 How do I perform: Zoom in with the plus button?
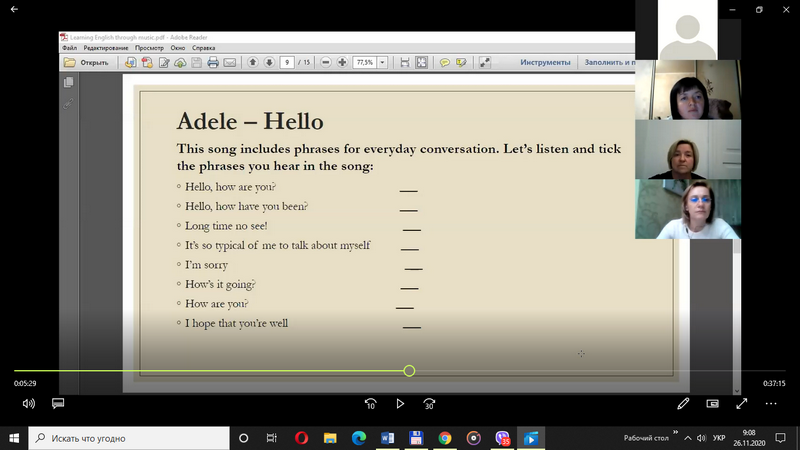342,62
